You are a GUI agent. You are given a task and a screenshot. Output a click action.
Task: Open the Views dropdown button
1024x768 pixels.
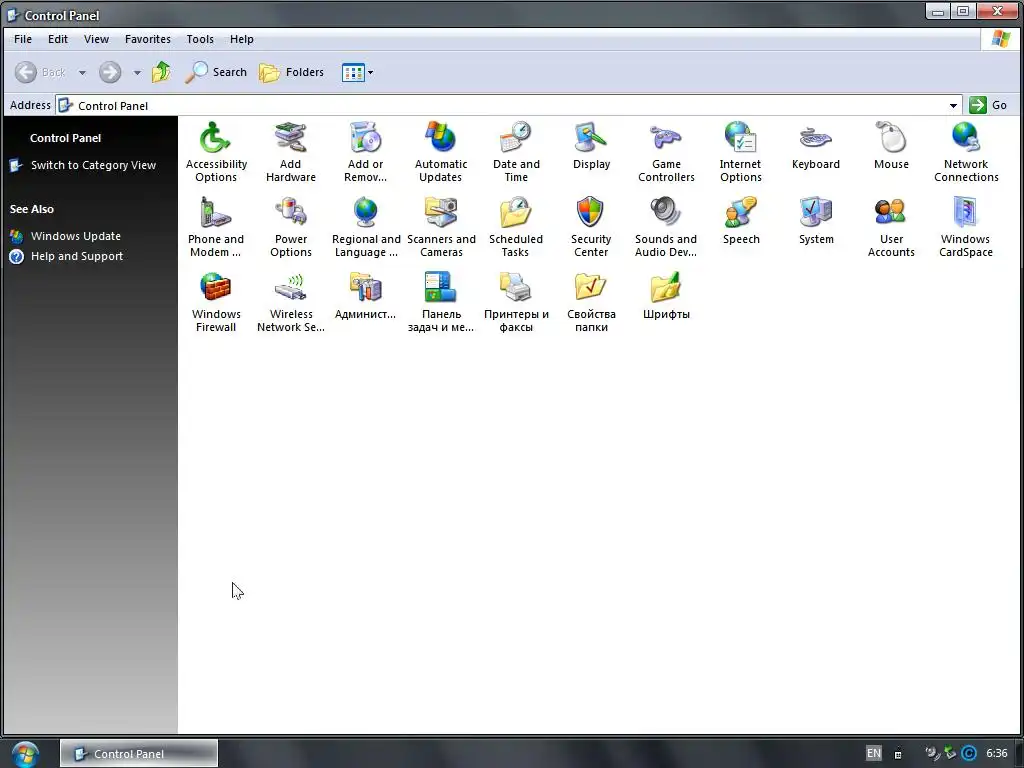[x=357, y=72]
